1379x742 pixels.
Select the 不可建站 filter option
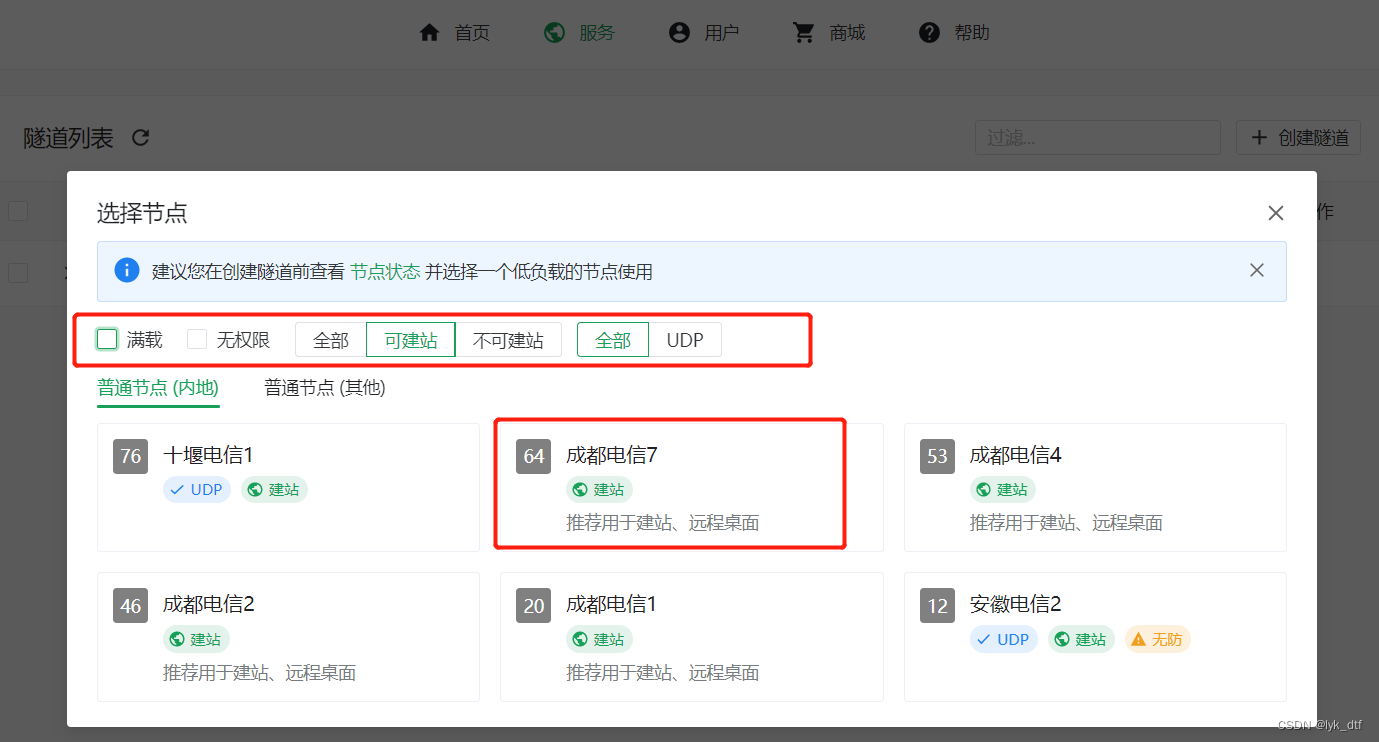508,340
